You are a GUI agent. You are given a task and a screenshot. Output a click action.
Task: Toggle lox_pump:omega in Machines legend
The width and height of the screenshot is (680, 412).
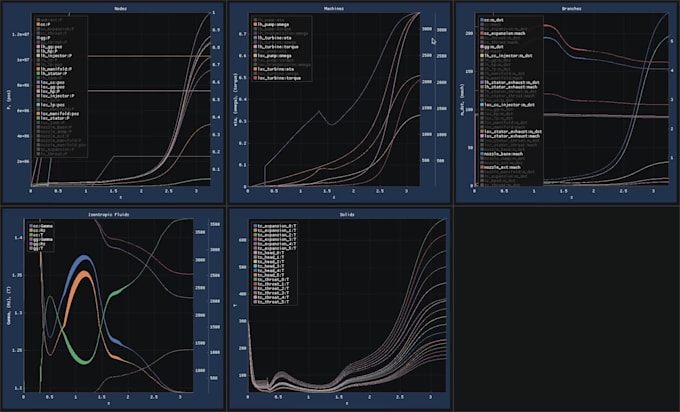pos(273,56)
